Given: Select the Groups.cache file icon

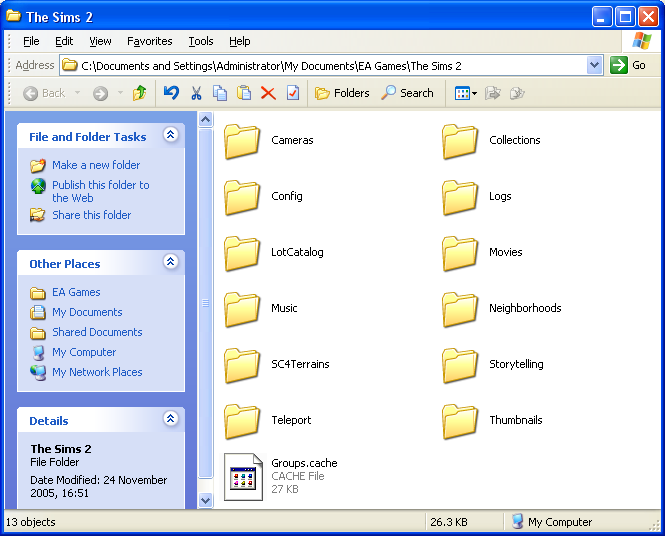Looking at the screenshot, I should [243, 477].
